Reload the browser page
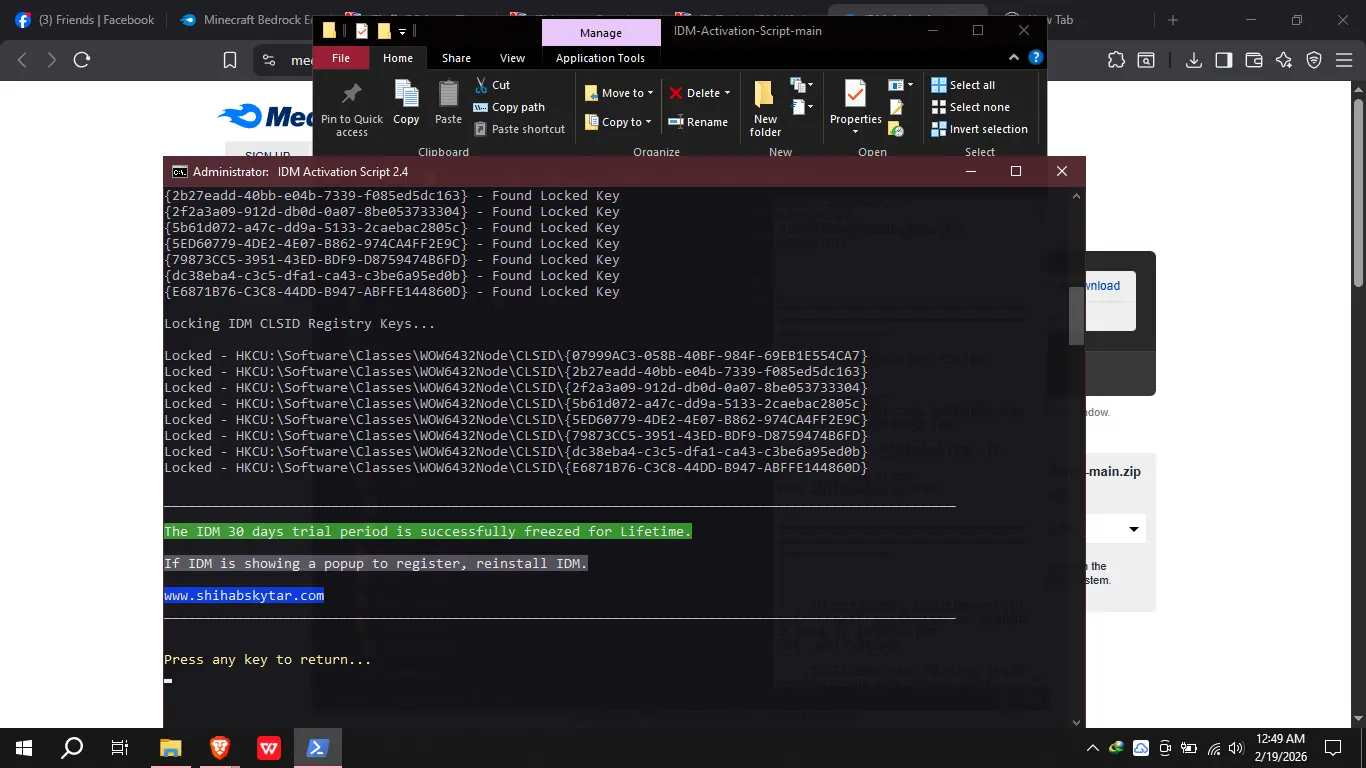1366x768 pixels. point(83,60)
